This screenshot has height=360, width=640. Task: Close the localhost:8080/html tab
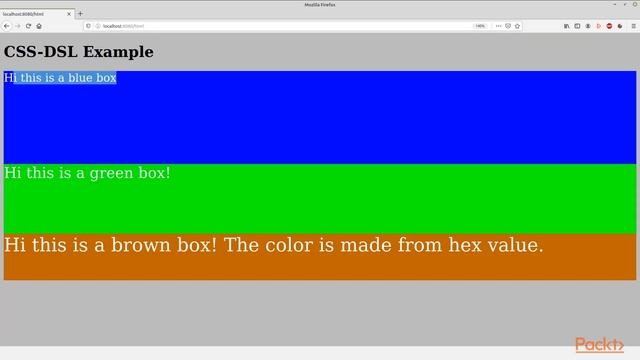coord(69,14)
